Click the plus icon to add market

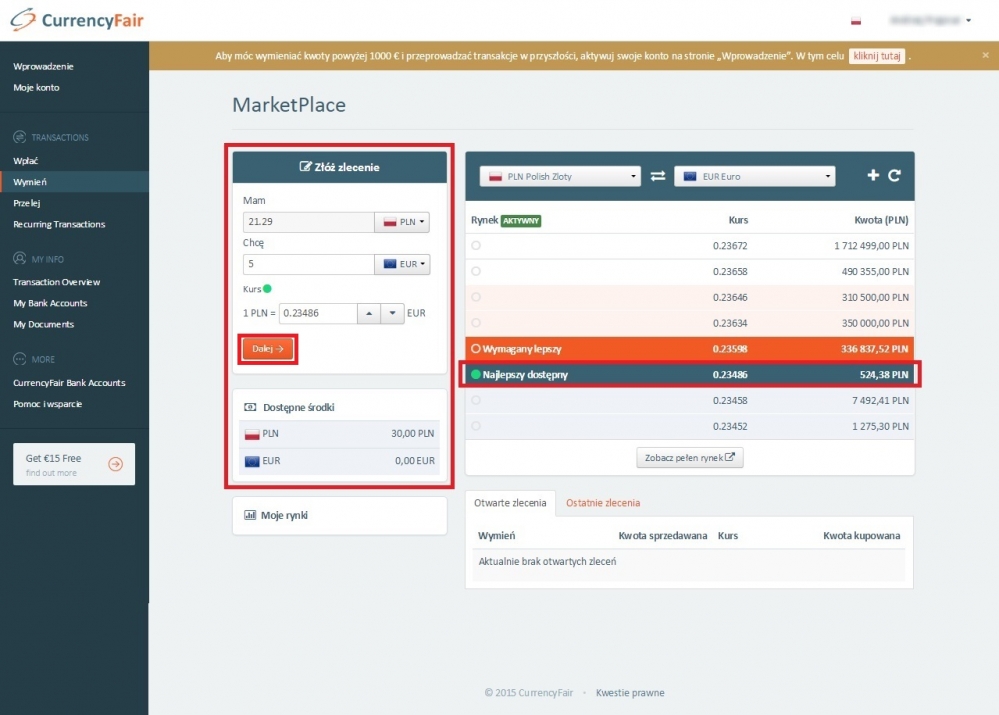tap(873, 176)
